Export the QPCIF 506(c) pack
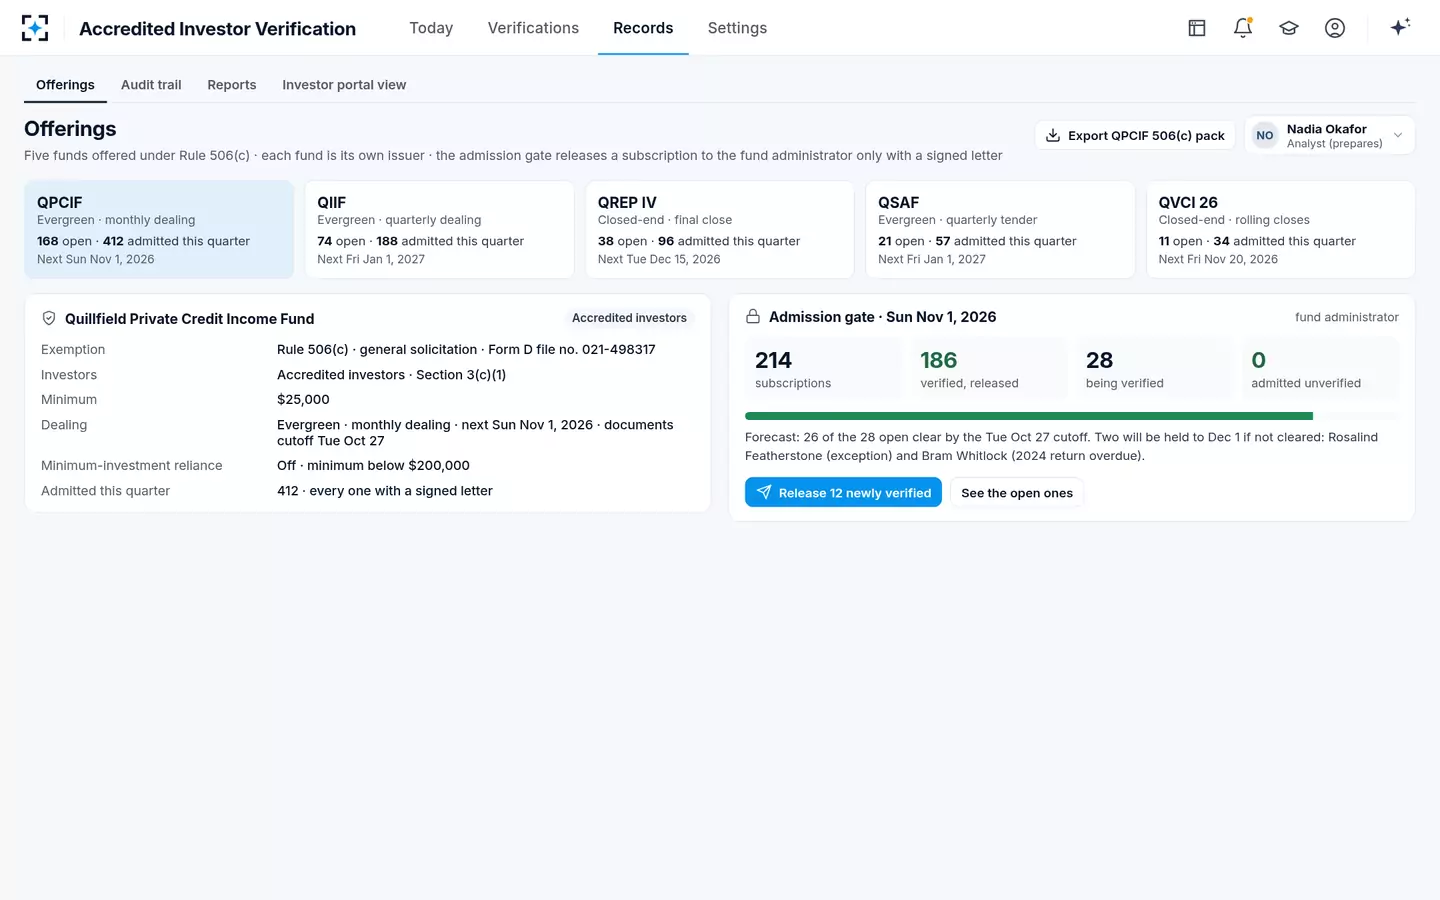Image resolution: width=1440 pixels, height=900 pixels. (1135, 136)
